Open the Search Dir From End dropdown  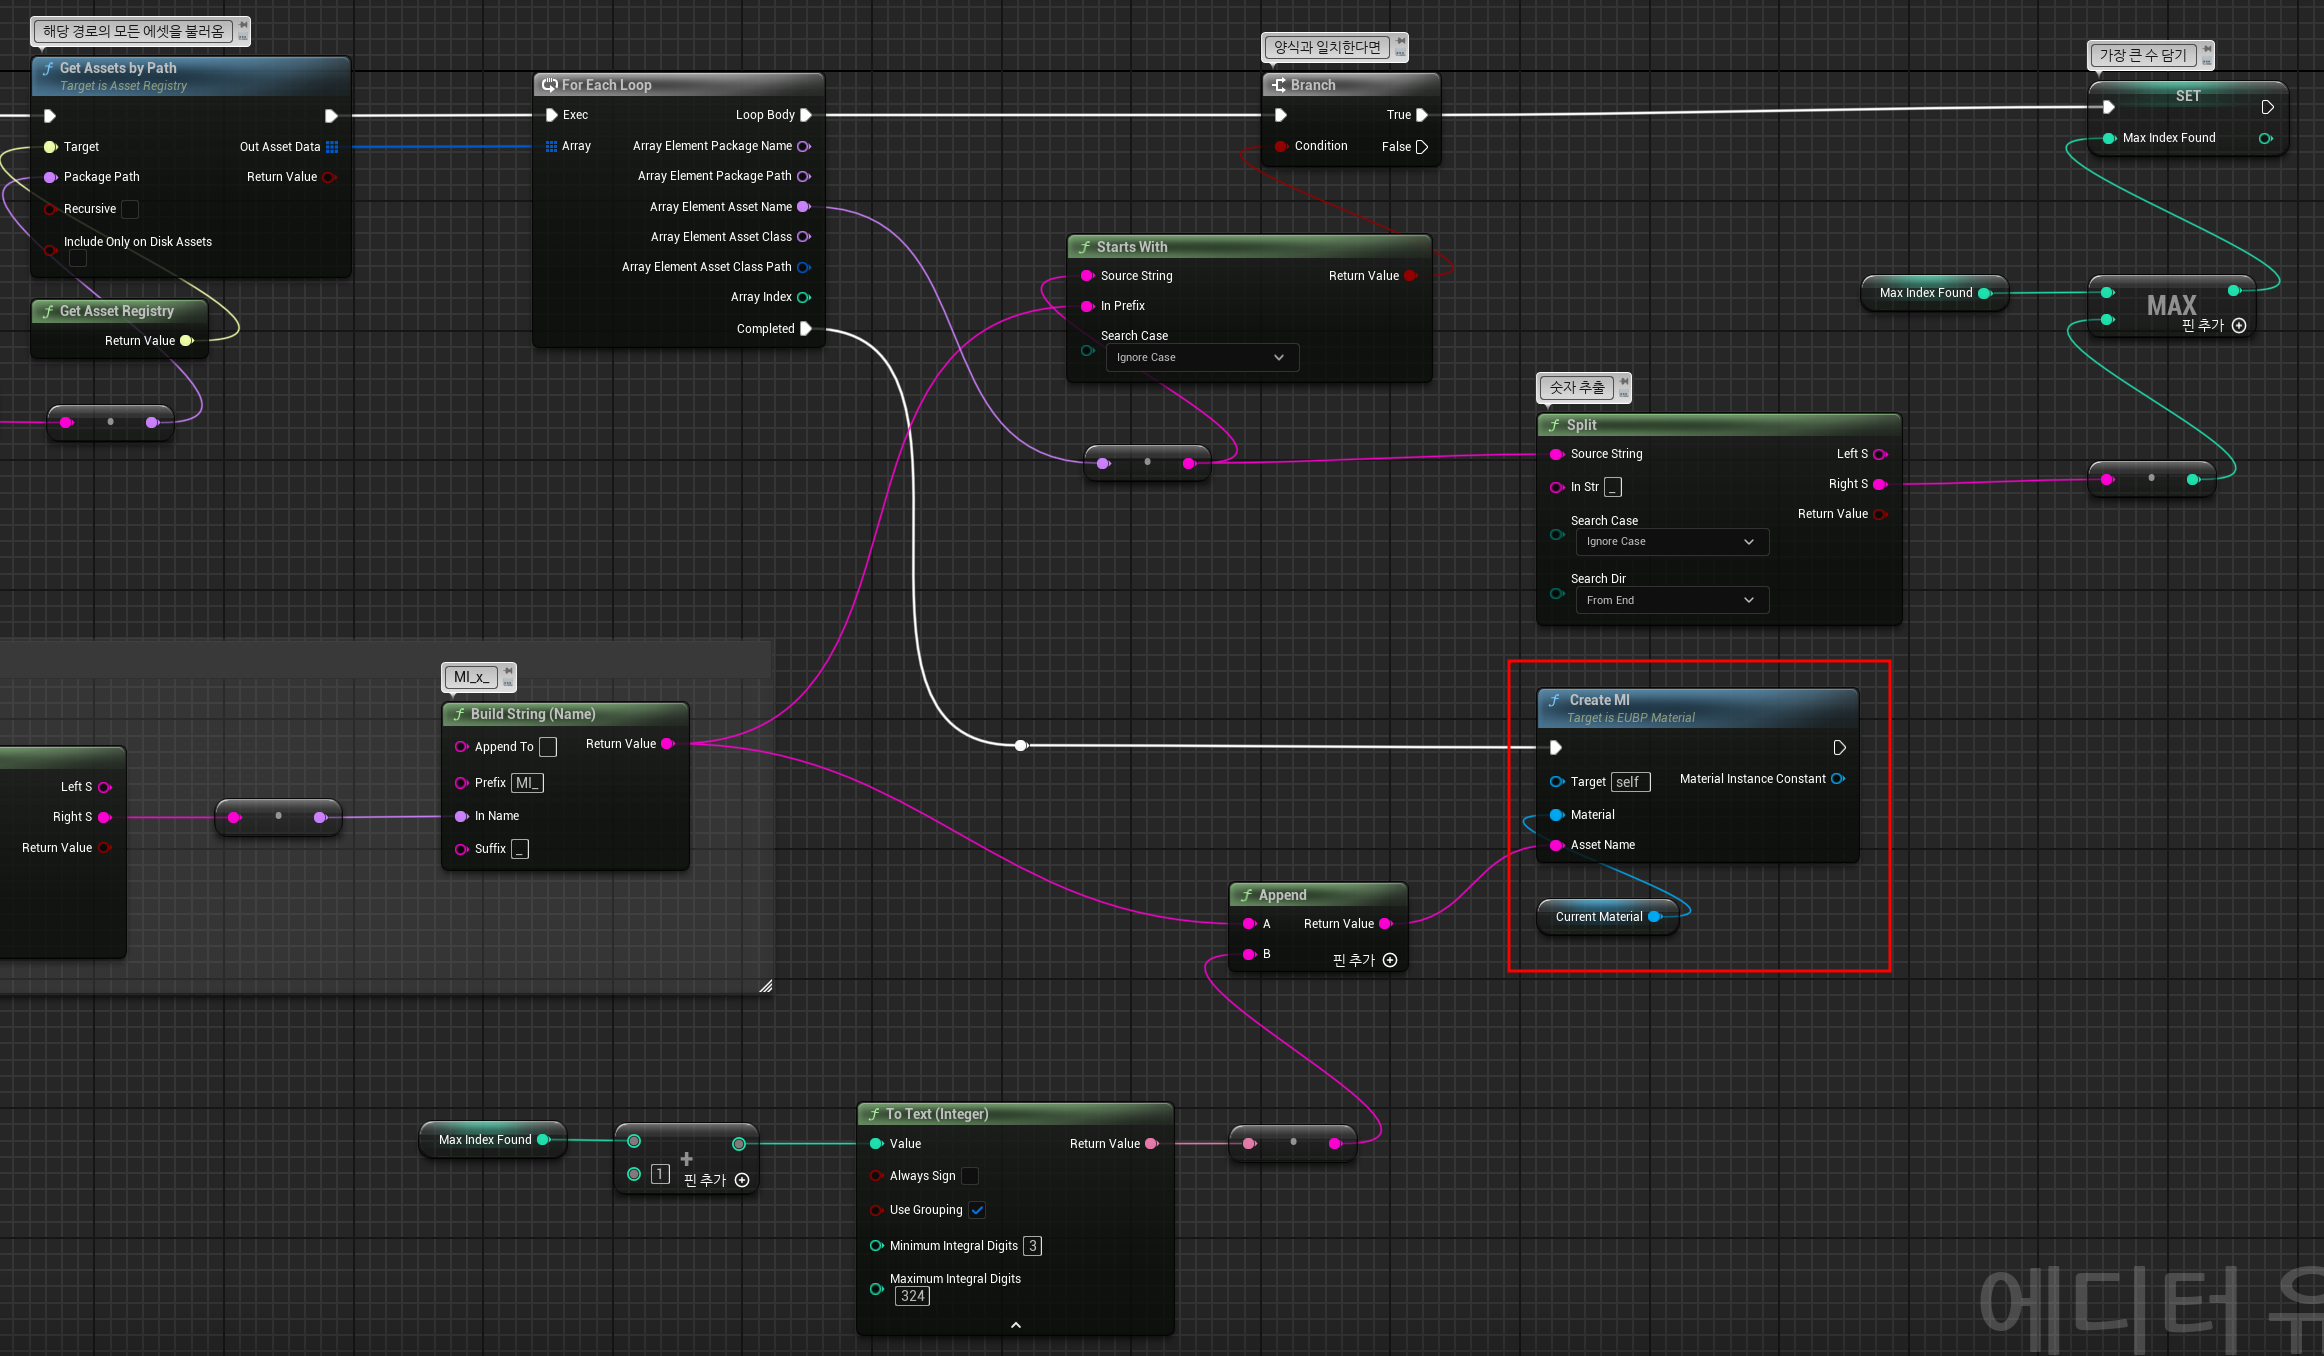[x=1671, y=600]
